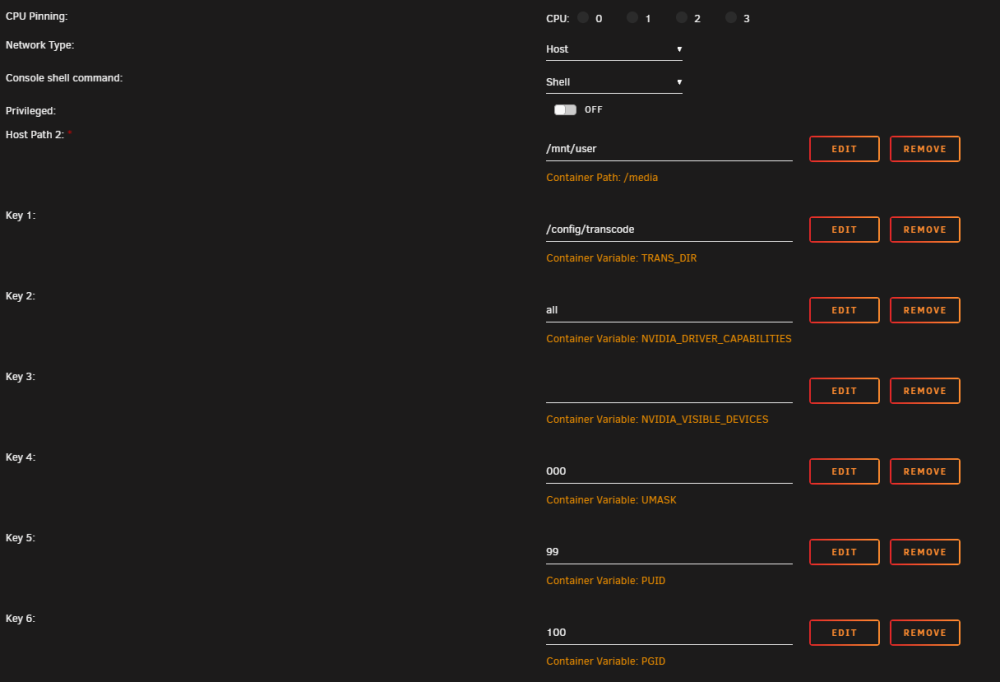
Task: Click the 'Host Path 2:' label
Action: point(34,135)
